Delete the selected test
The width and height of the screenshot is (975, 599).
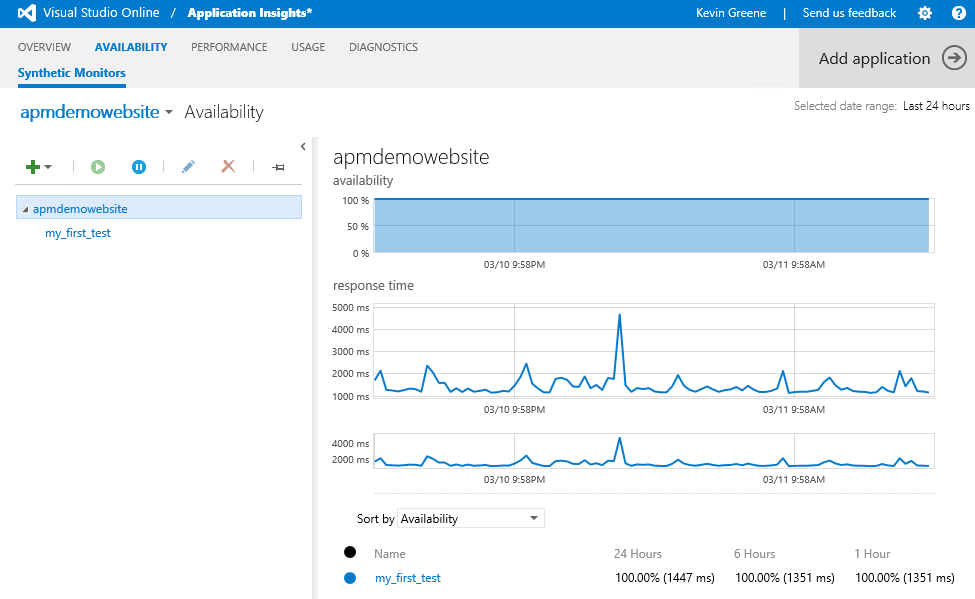[x=228, y=166]
